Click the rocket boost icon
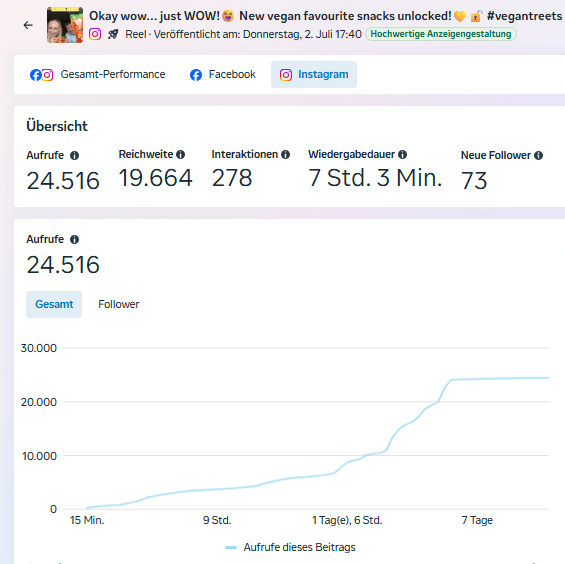 (x=113, y=34)
